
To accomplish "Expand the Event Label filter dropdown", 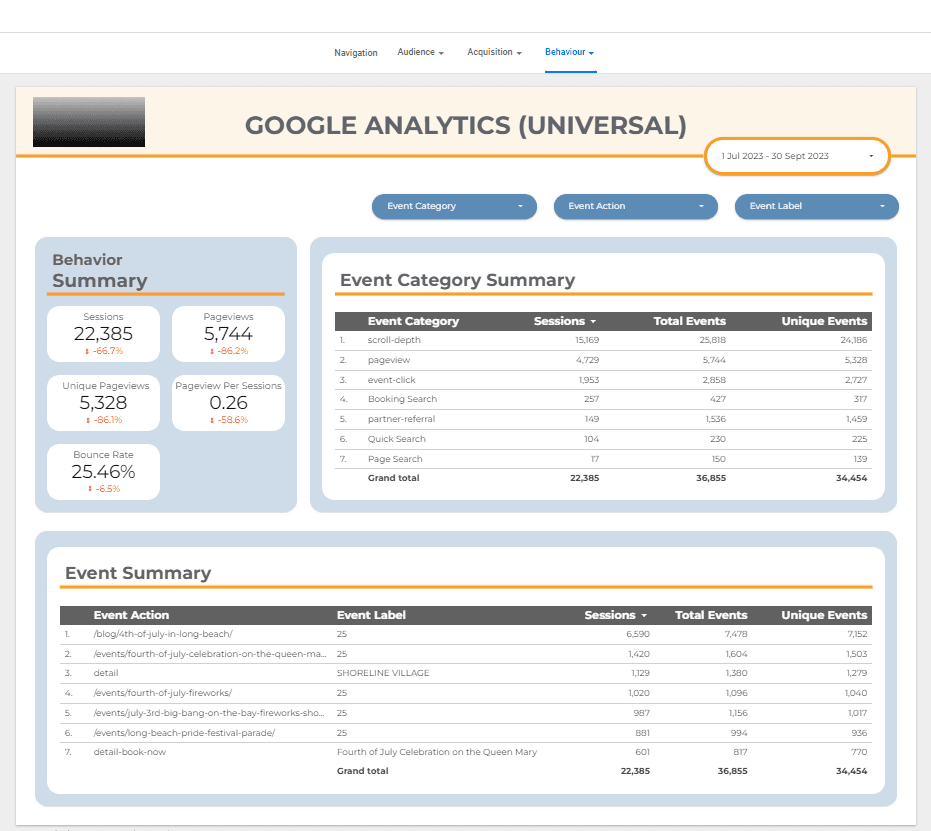I will 816,206.
